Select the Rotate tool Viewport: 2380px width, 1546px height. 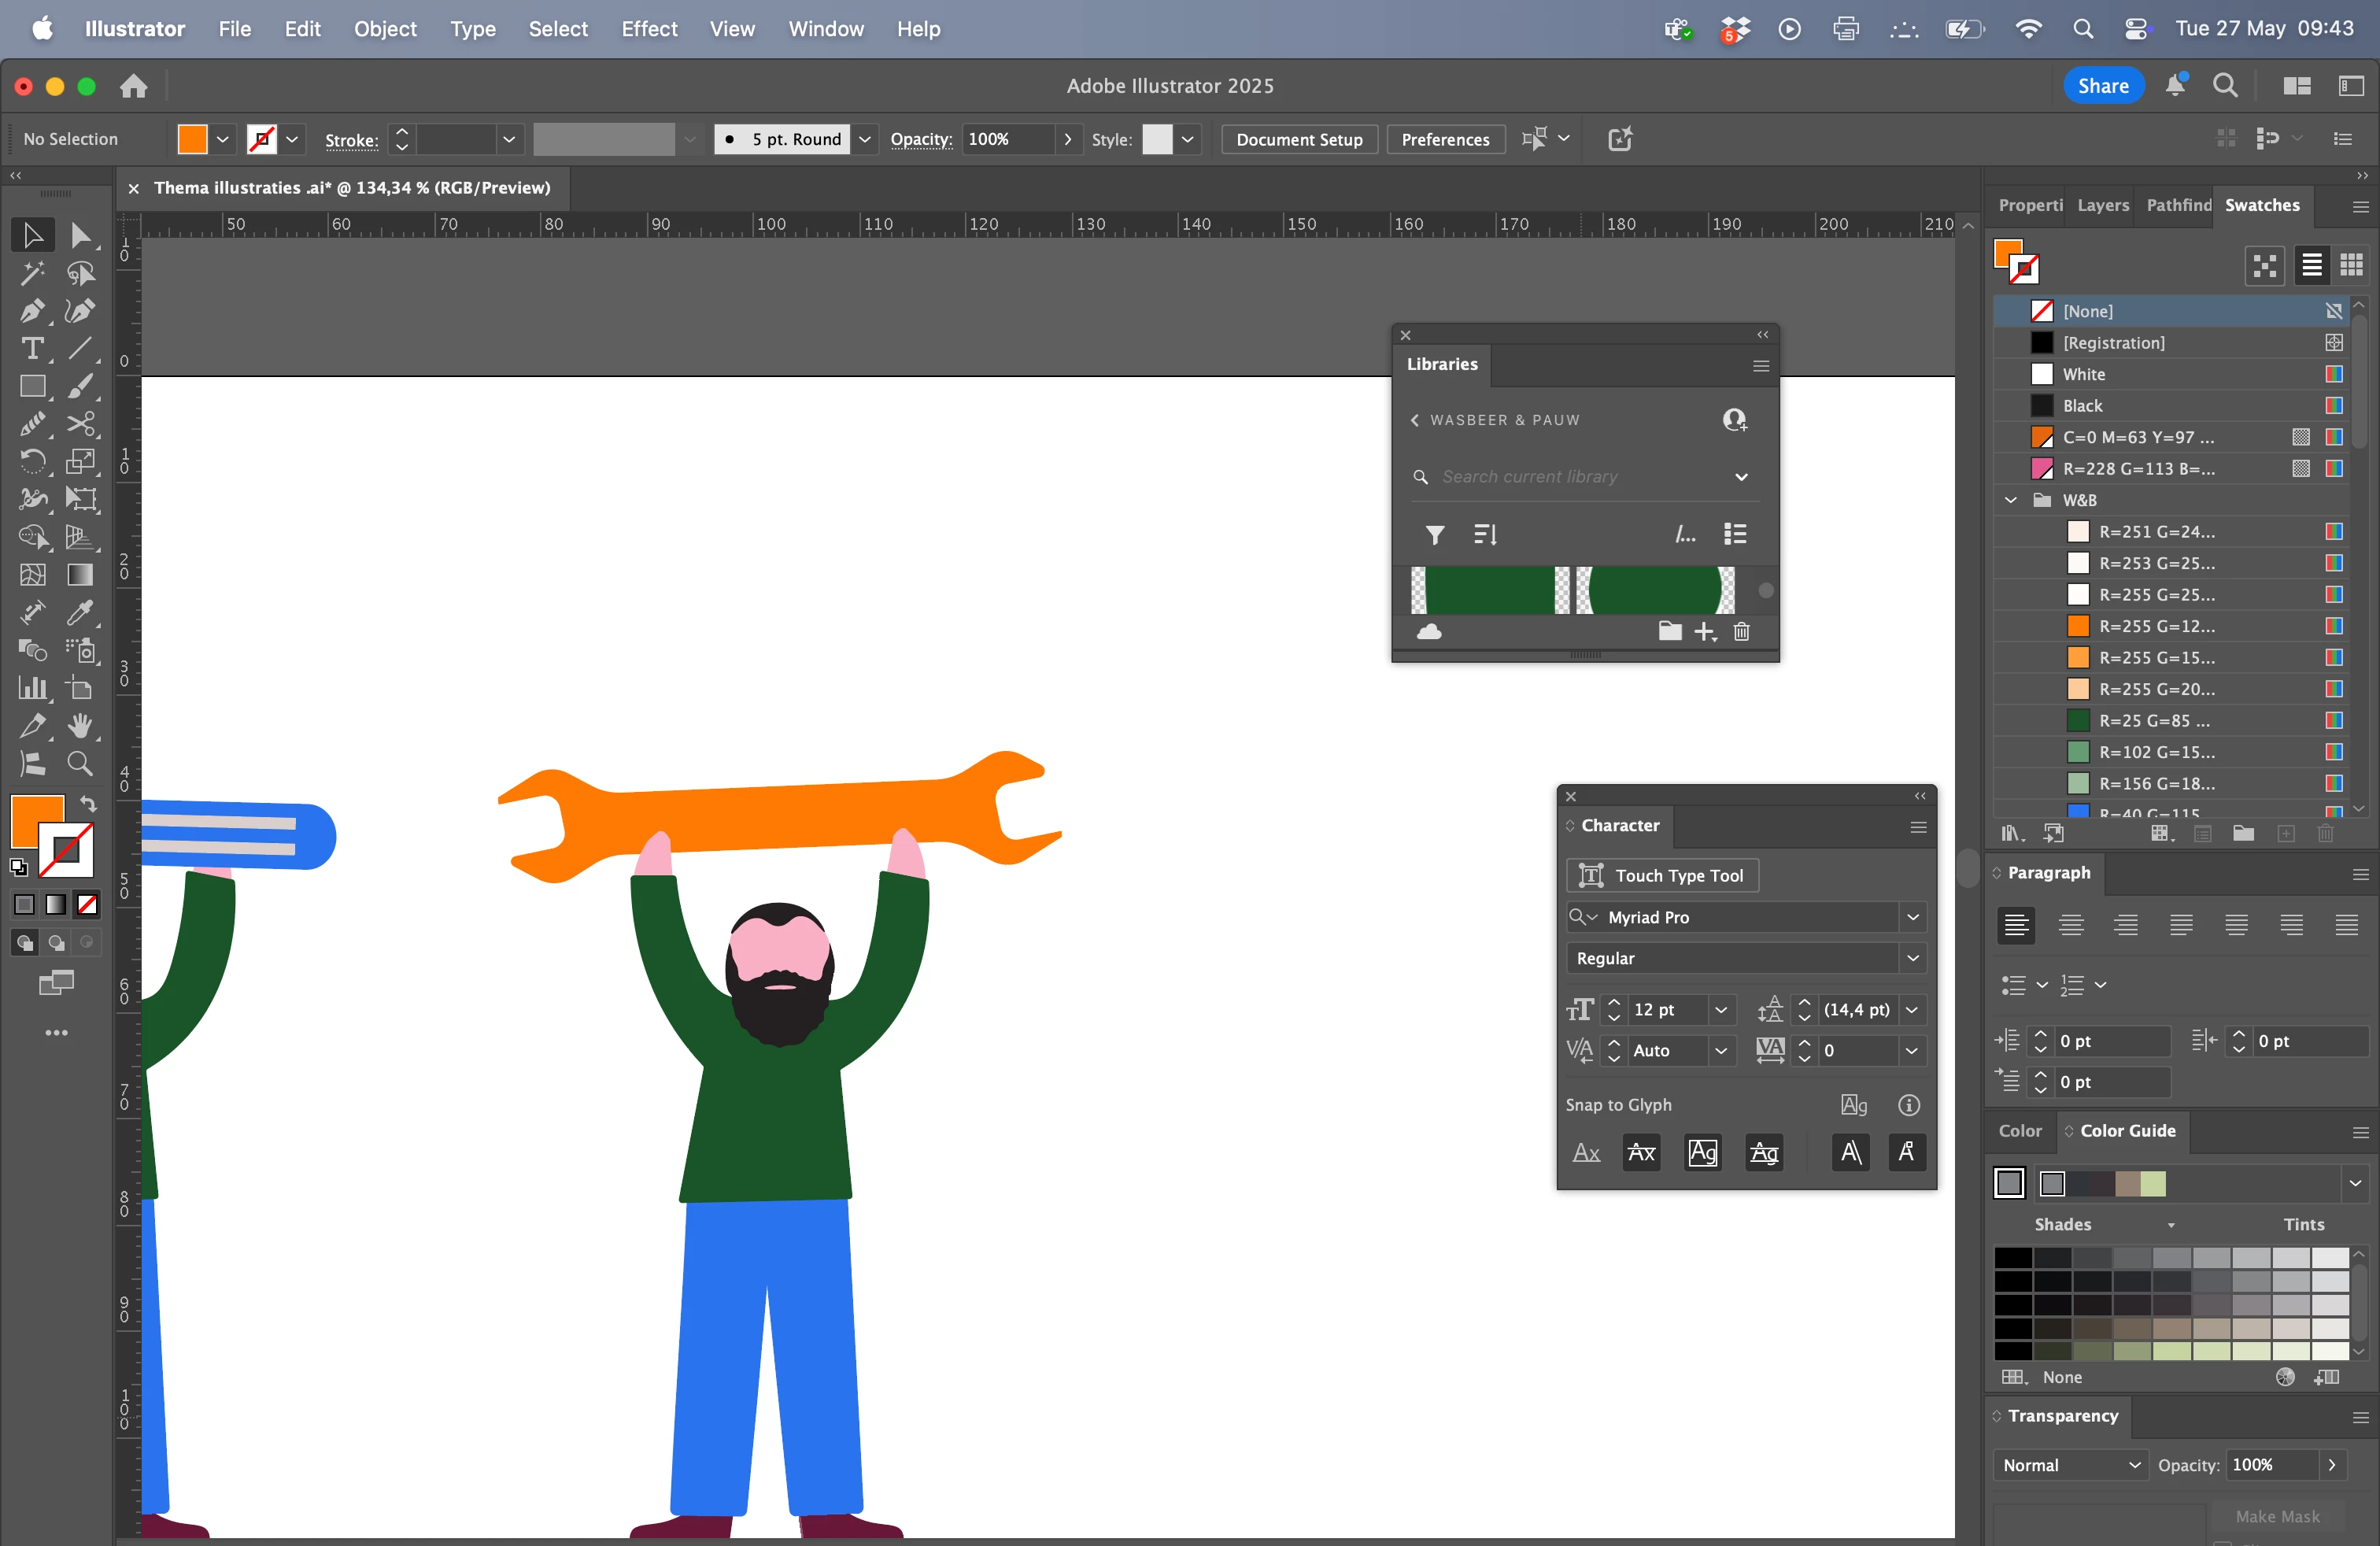(32, 461)
